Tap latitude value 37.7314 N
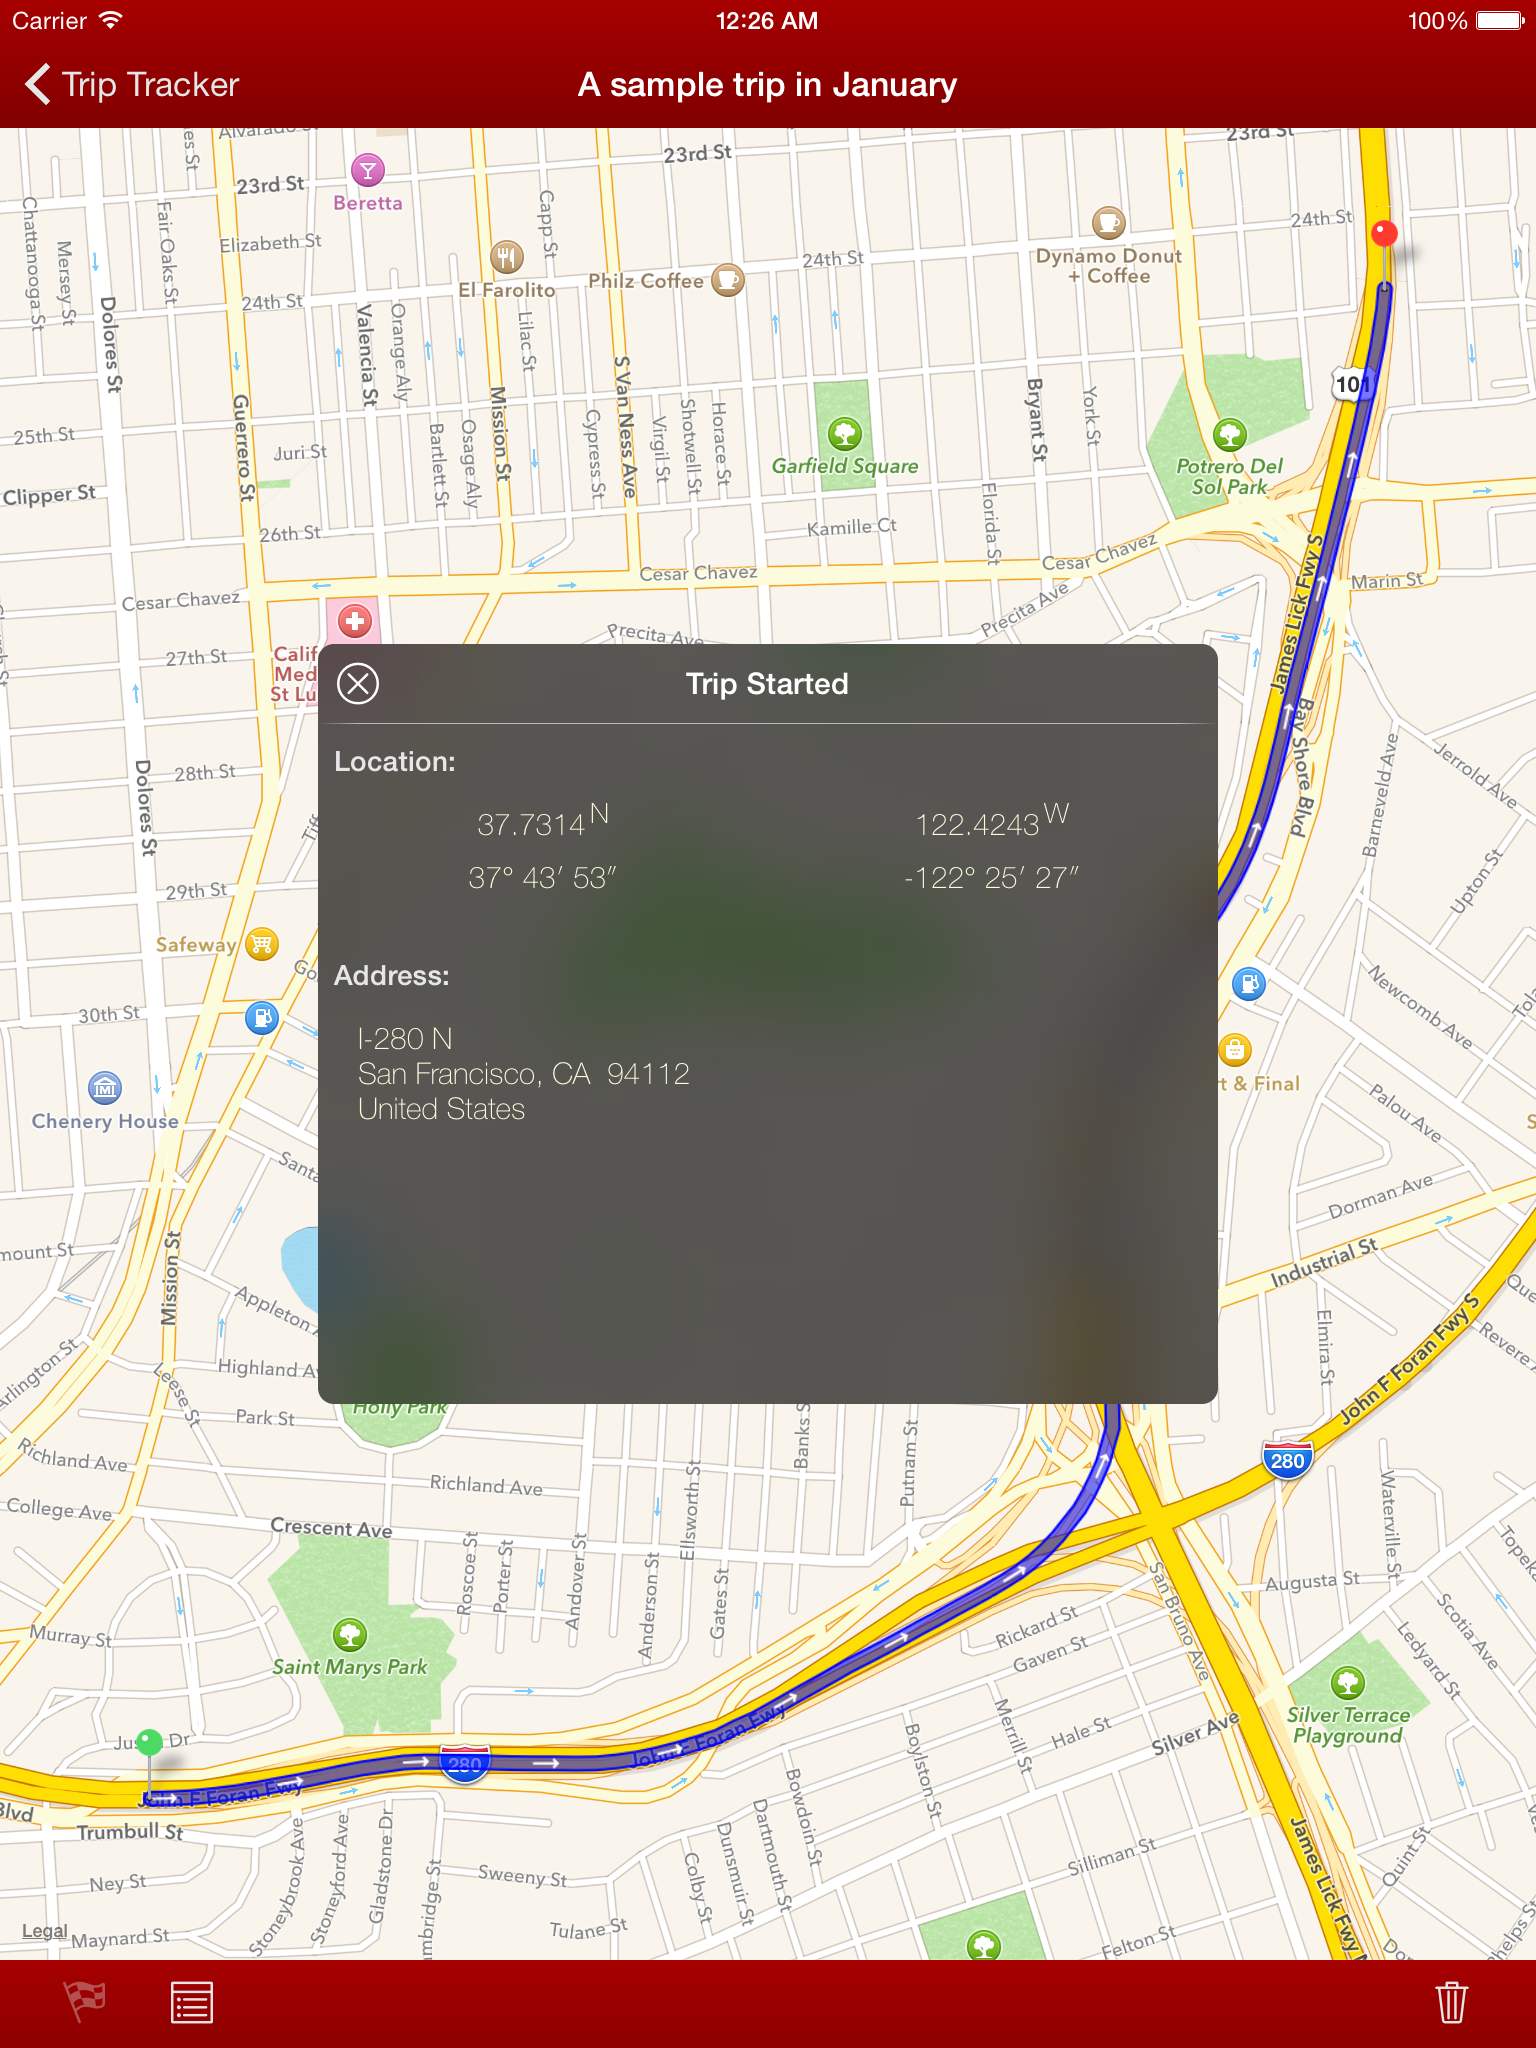The image size is (1536, 2048). [543, 821]
